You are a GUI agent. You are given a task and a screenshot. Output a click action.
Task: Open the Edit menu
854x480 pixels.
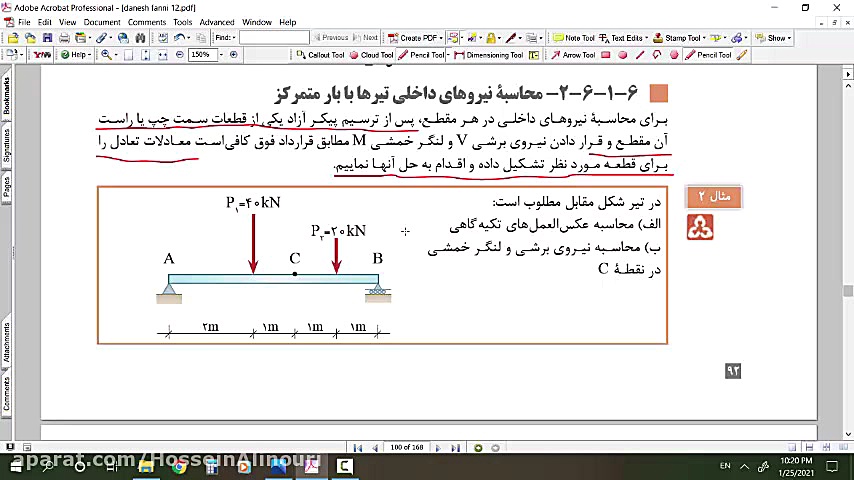(45, 22)
